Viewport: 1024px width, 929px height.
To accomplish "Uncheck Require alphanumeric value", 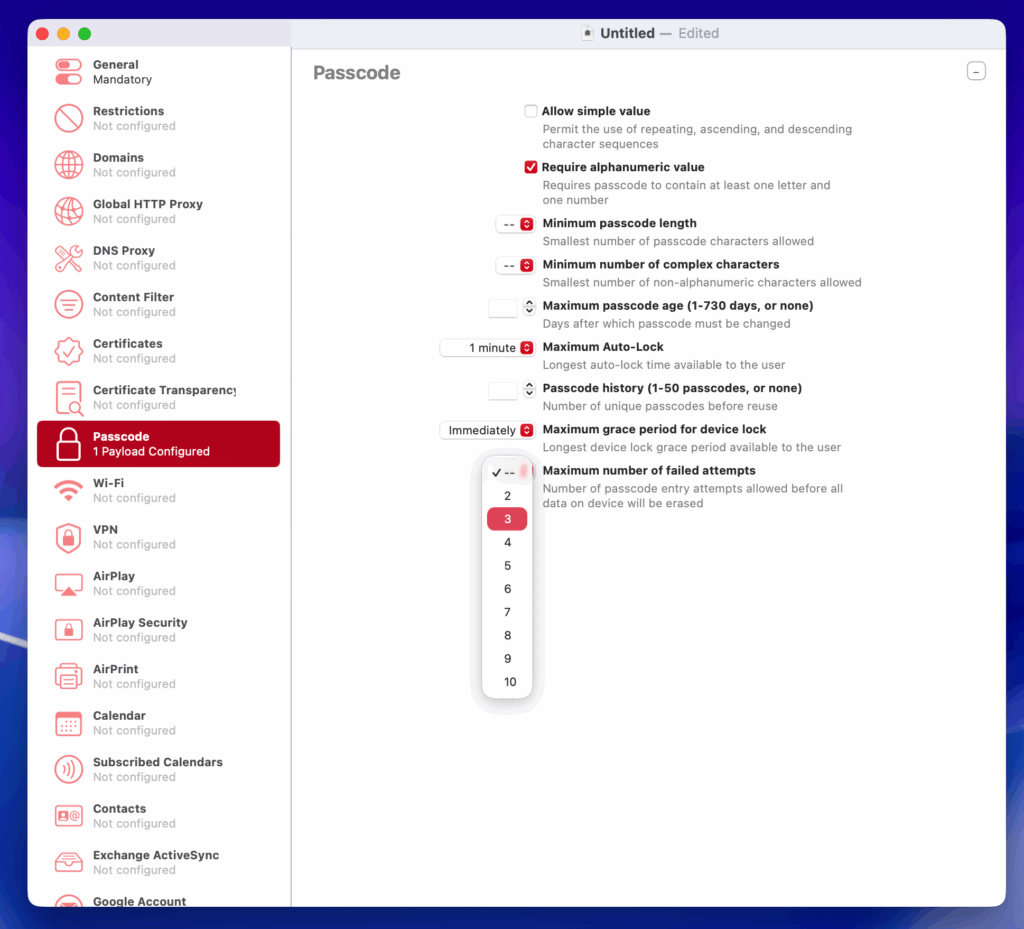I will pyautogui.click(x=531, y=167).
